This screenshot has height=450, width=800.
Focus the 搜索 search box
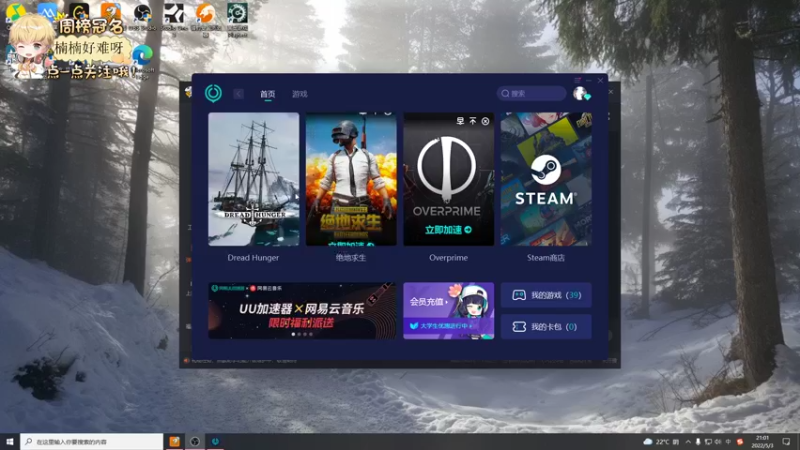[x=531, y=93]
